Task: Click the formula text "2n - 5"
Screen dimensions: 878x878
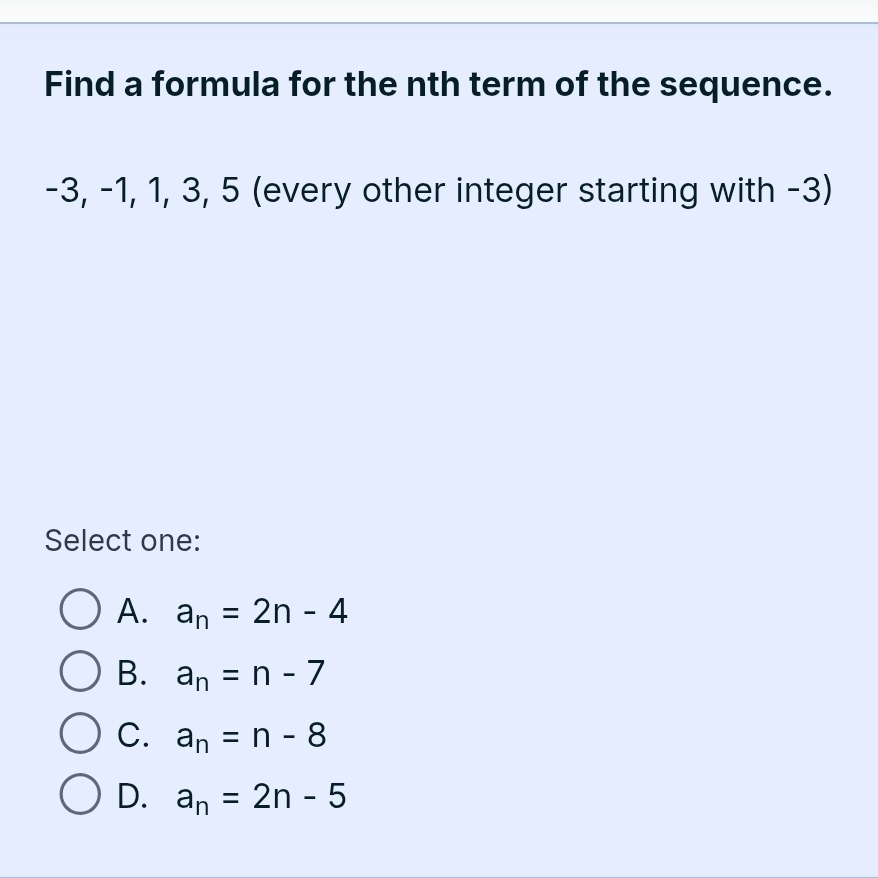Action: tap(300, 797)
